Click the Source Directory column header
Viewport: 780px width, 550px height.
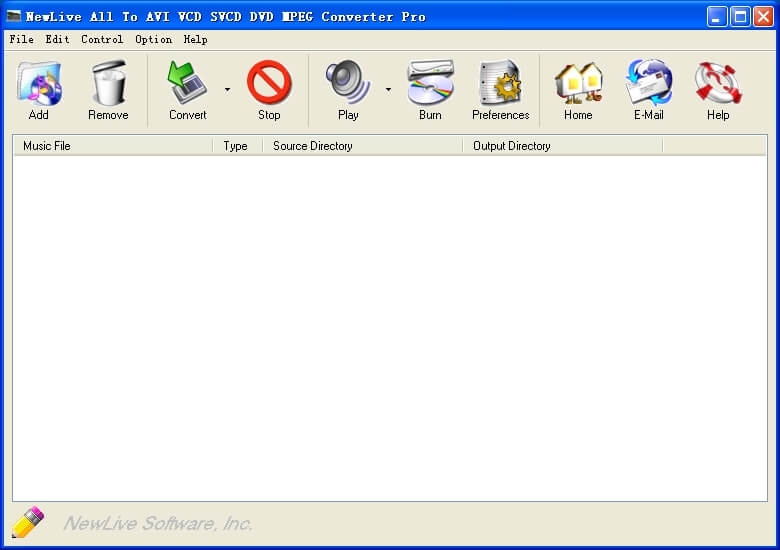click(x=362, y=146)
